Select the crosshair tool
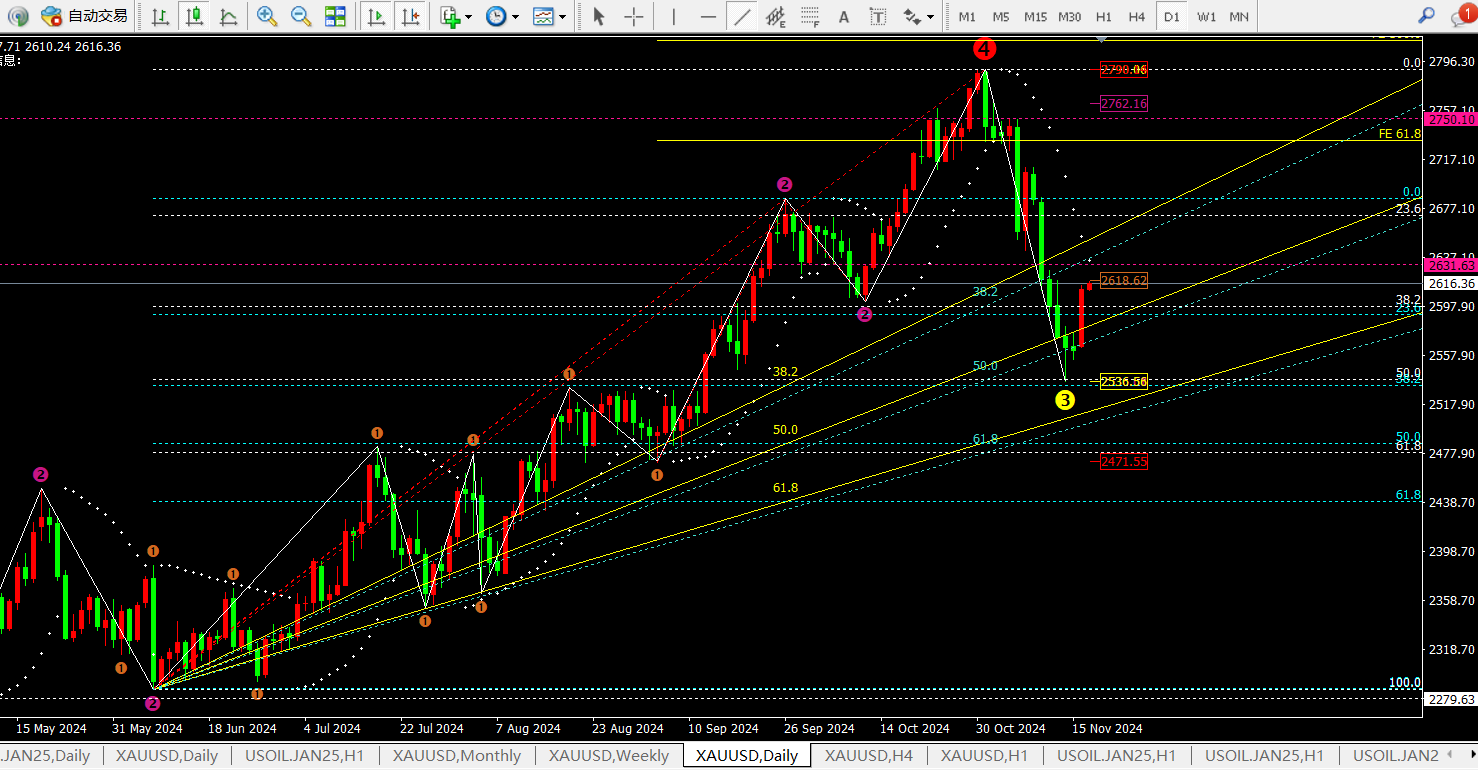Screen dimensions: 1478x770 (633, 16)
